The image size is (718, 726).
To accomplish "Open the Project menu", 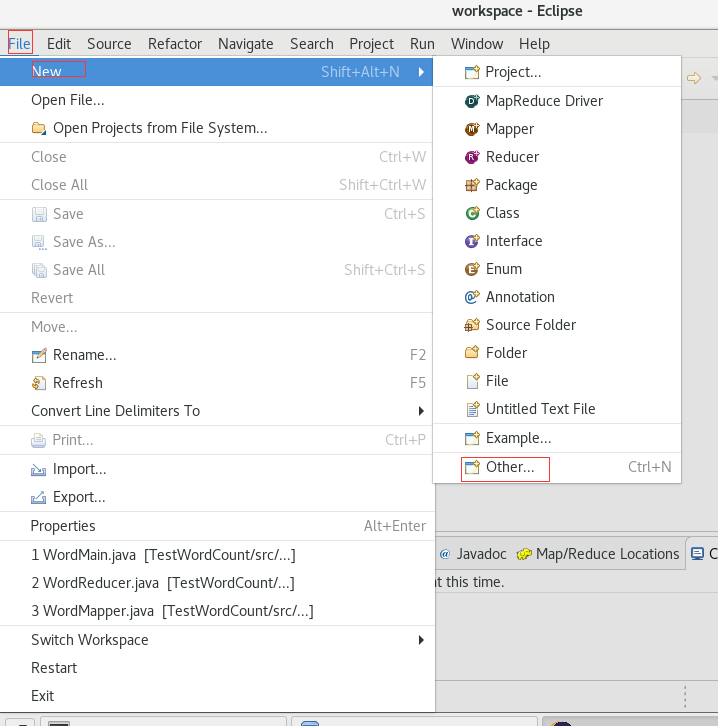I will (372, 44).
